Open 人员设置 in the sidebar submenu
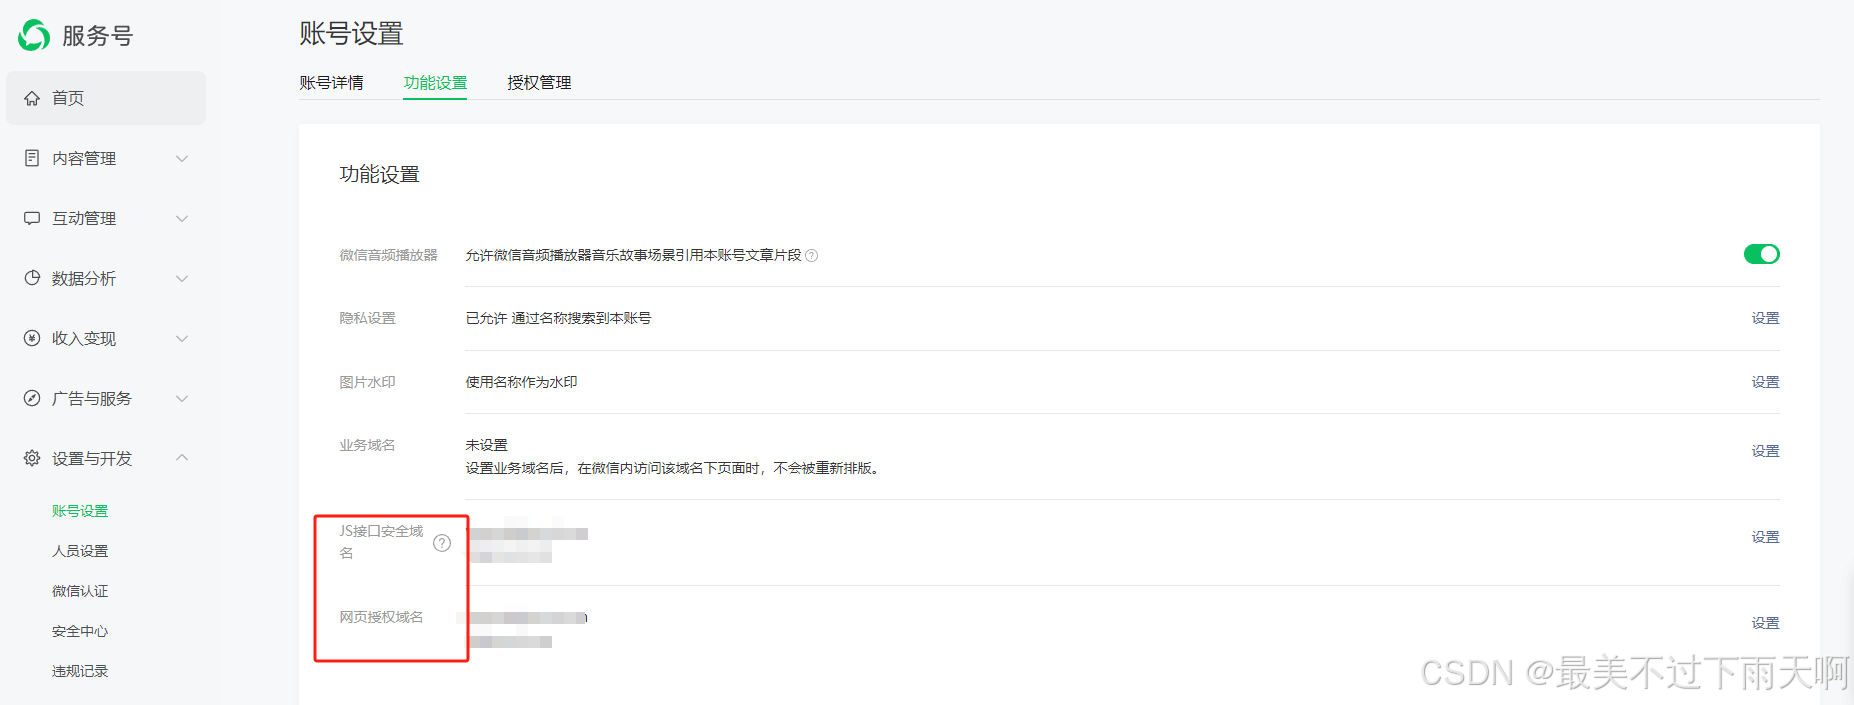The width and height of the screenshot is (1854, 705). click(x=80, y=551)
